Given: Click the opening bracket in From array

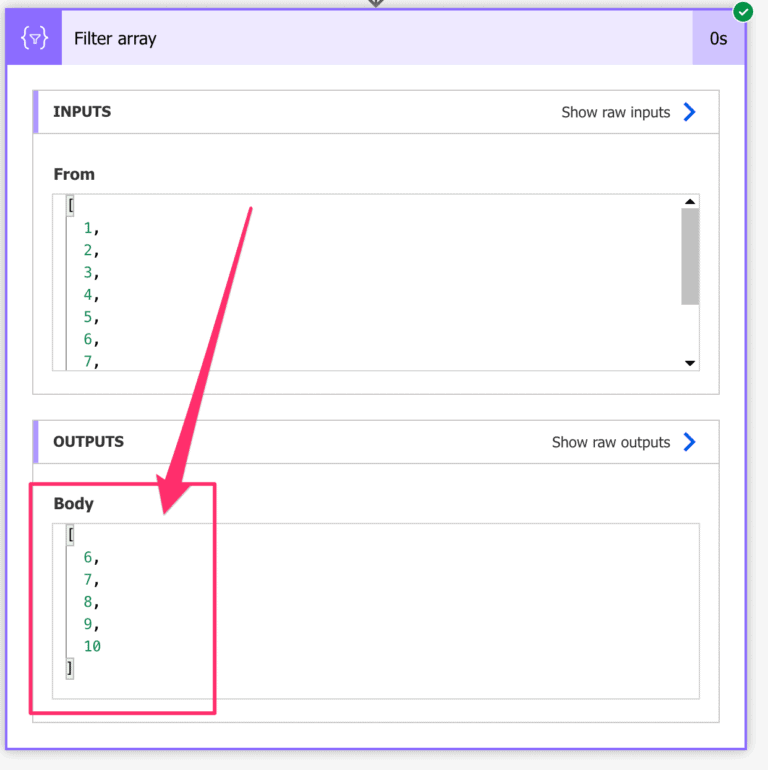Looking at the screenshot, I should [71, 206].
